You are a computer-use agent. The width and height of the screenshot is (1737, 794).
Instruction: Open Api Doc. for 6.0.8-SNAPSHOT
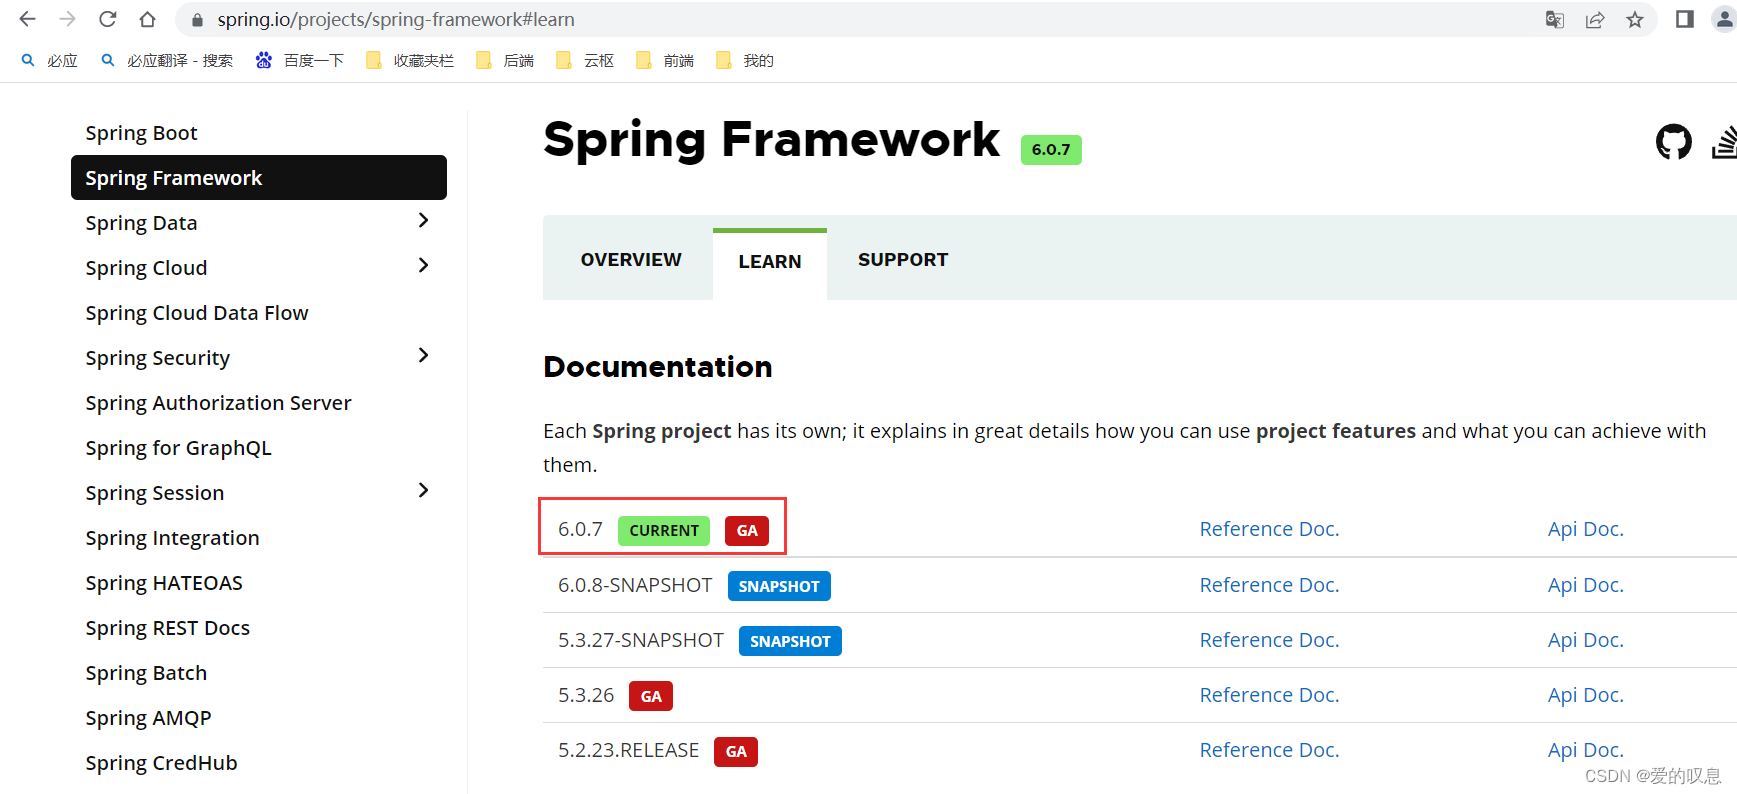click(1585, 585)
